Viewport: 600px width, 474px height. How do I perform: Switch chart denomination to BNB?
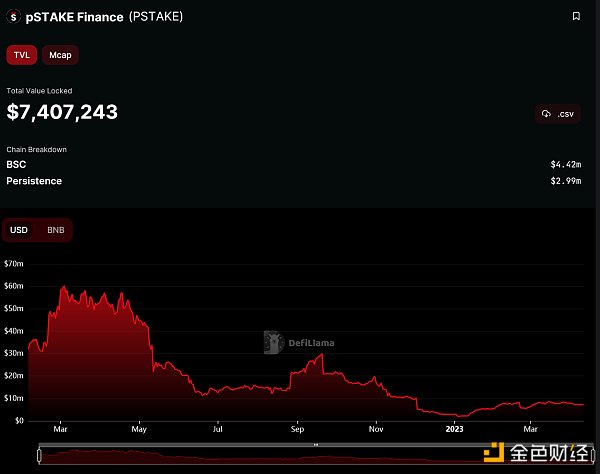55,230
